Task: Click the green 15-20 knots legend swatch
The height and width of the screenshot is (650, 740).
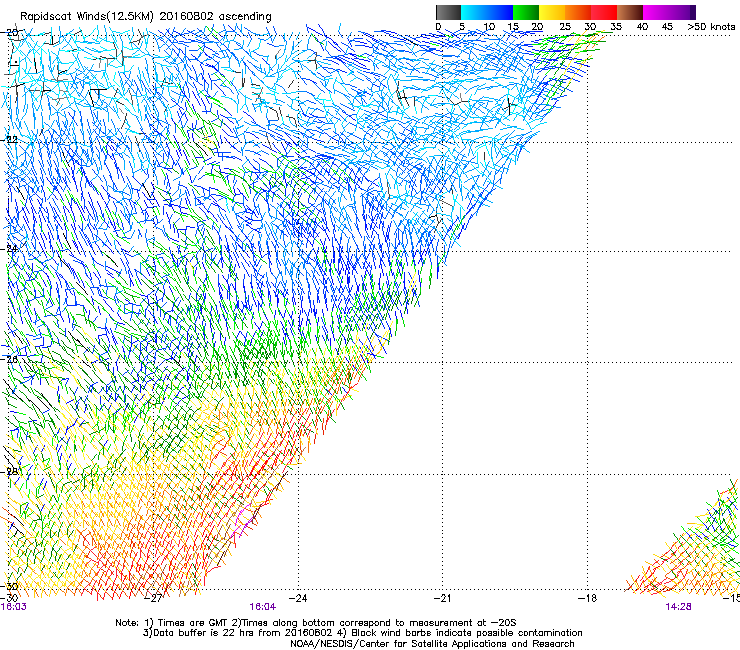Action: [526, 12]
